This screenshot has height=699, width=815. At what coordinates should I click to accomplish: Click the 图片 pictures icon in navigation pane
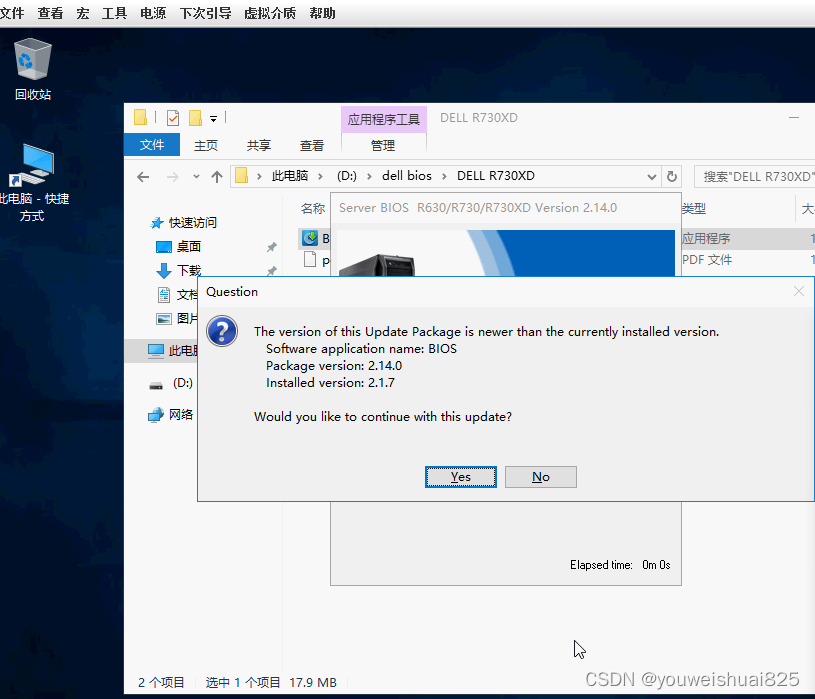(x=164, y=318)
